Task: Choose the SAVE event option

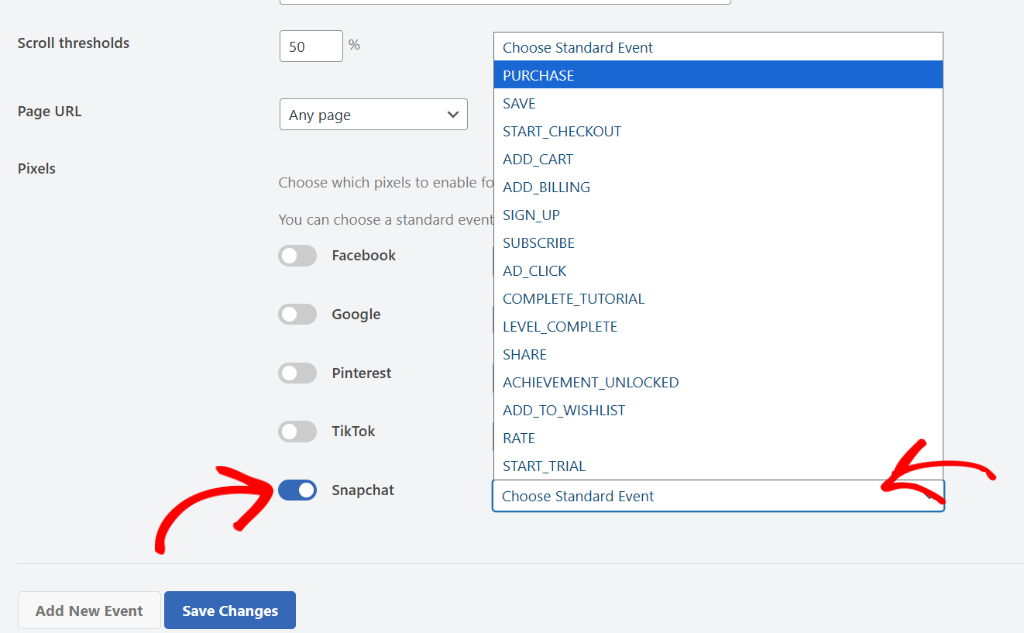Action: point(519,104)
